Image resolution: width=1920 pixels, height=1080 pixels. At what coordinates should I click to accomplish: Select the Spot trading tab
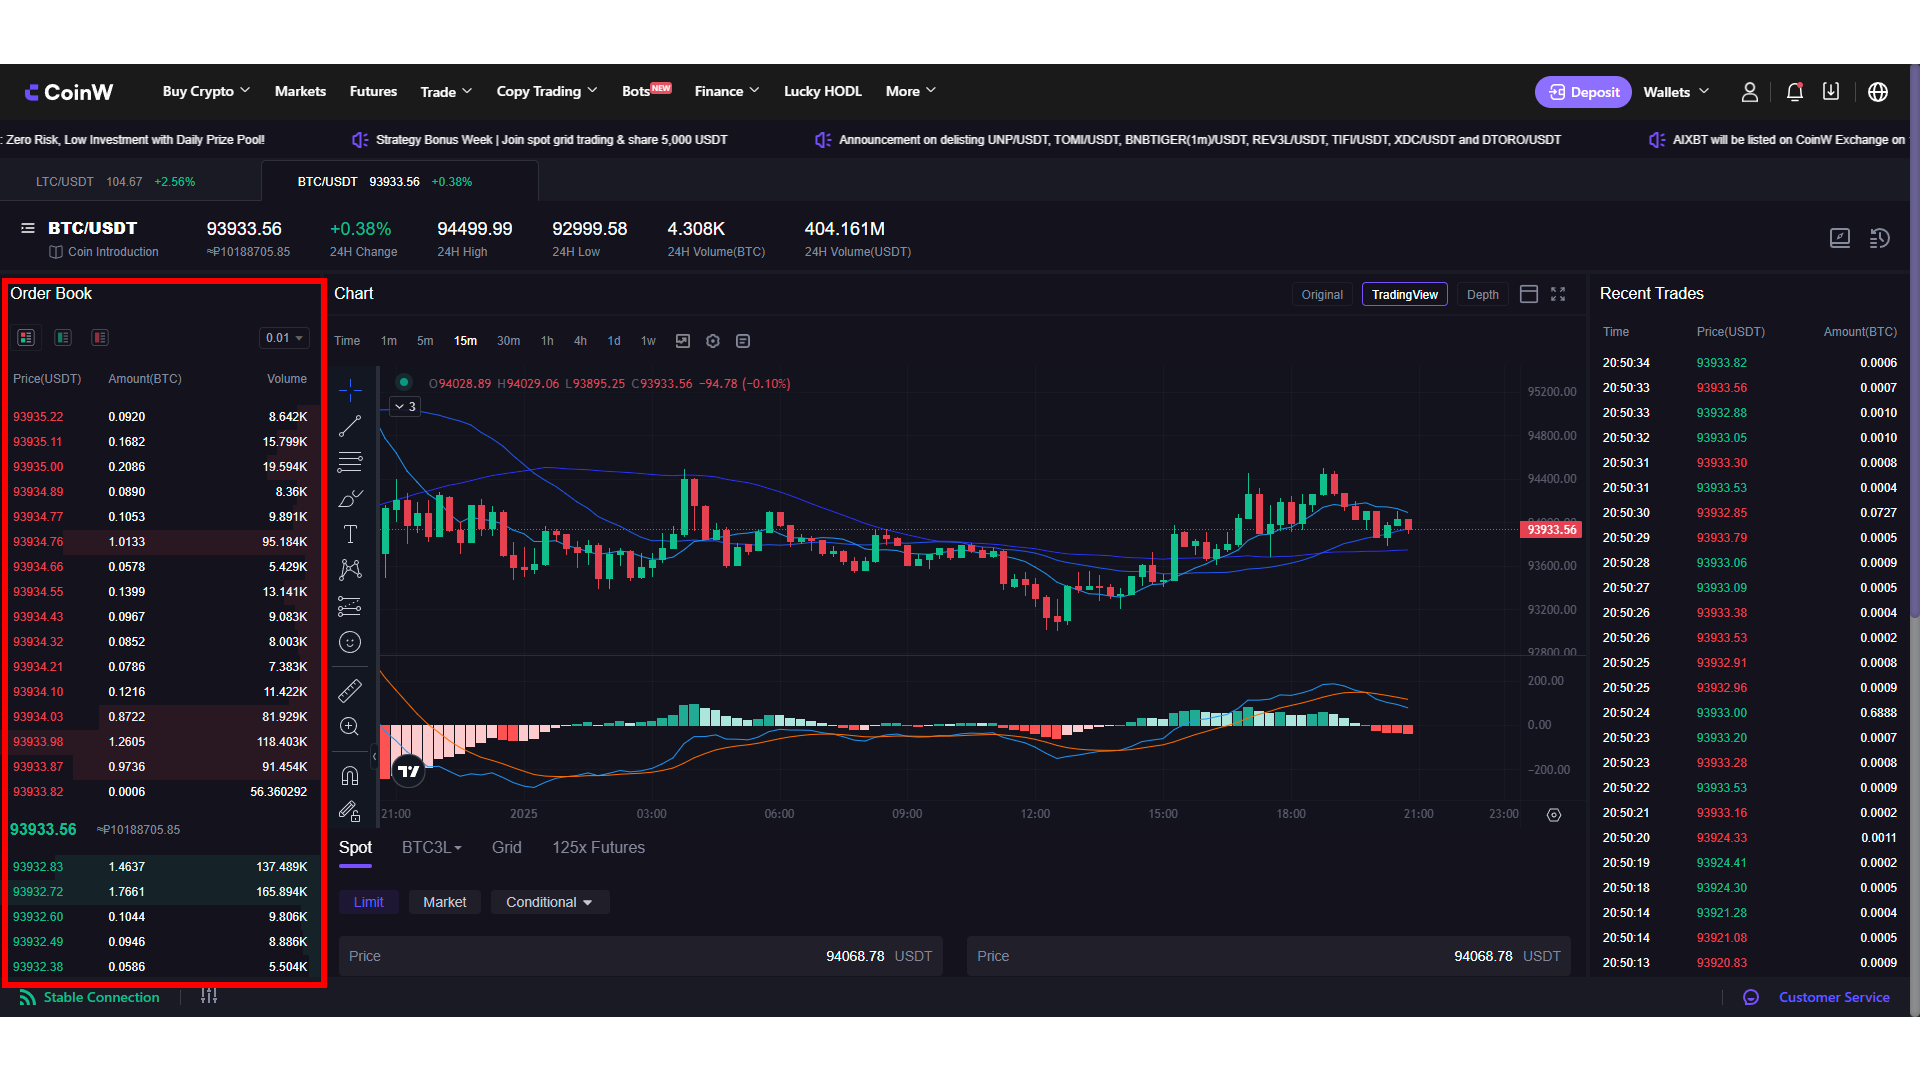click(355, 847)
